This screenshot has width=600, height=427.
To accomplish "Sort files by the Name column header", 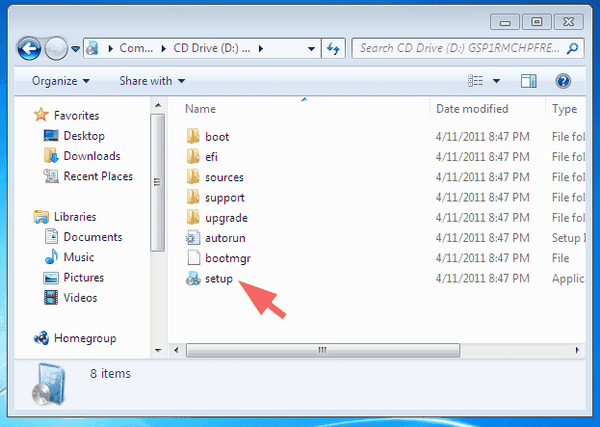I will pos(201,109).
